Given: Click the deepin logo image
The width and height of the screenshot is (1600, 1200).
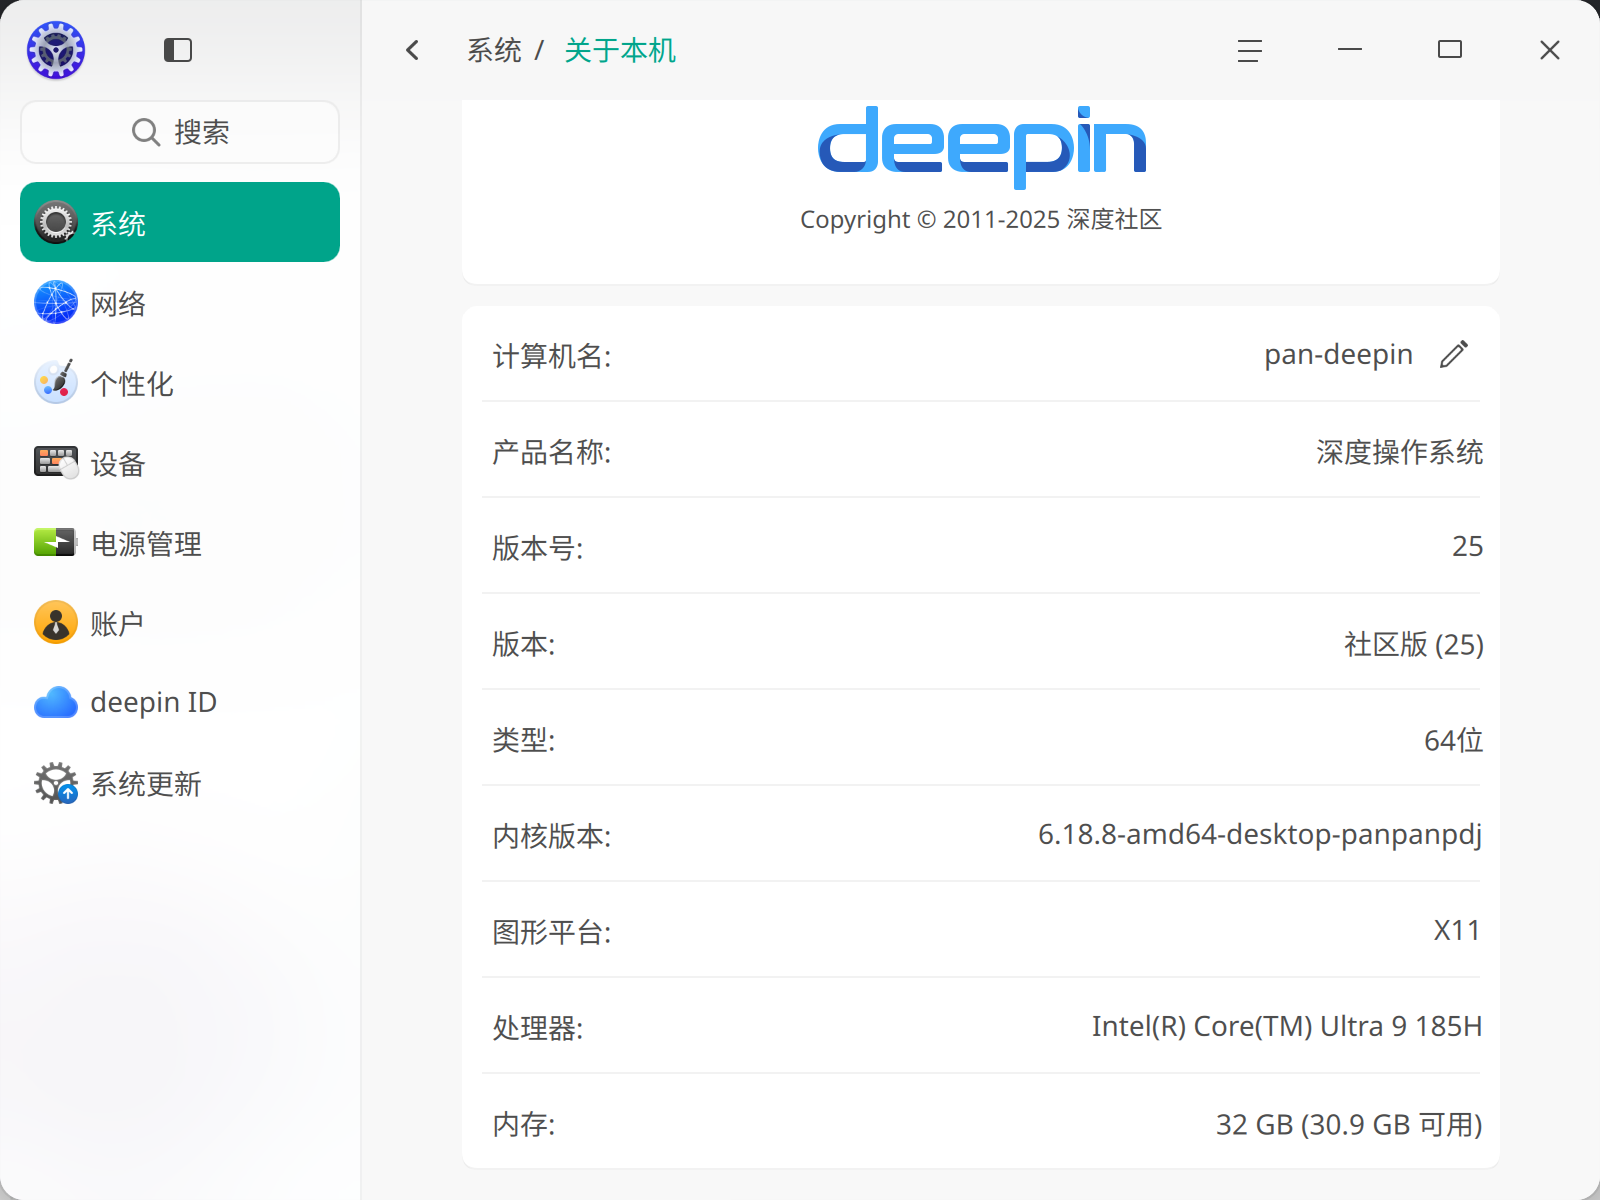Looking at the screenshot, I should tap(981, 147).
